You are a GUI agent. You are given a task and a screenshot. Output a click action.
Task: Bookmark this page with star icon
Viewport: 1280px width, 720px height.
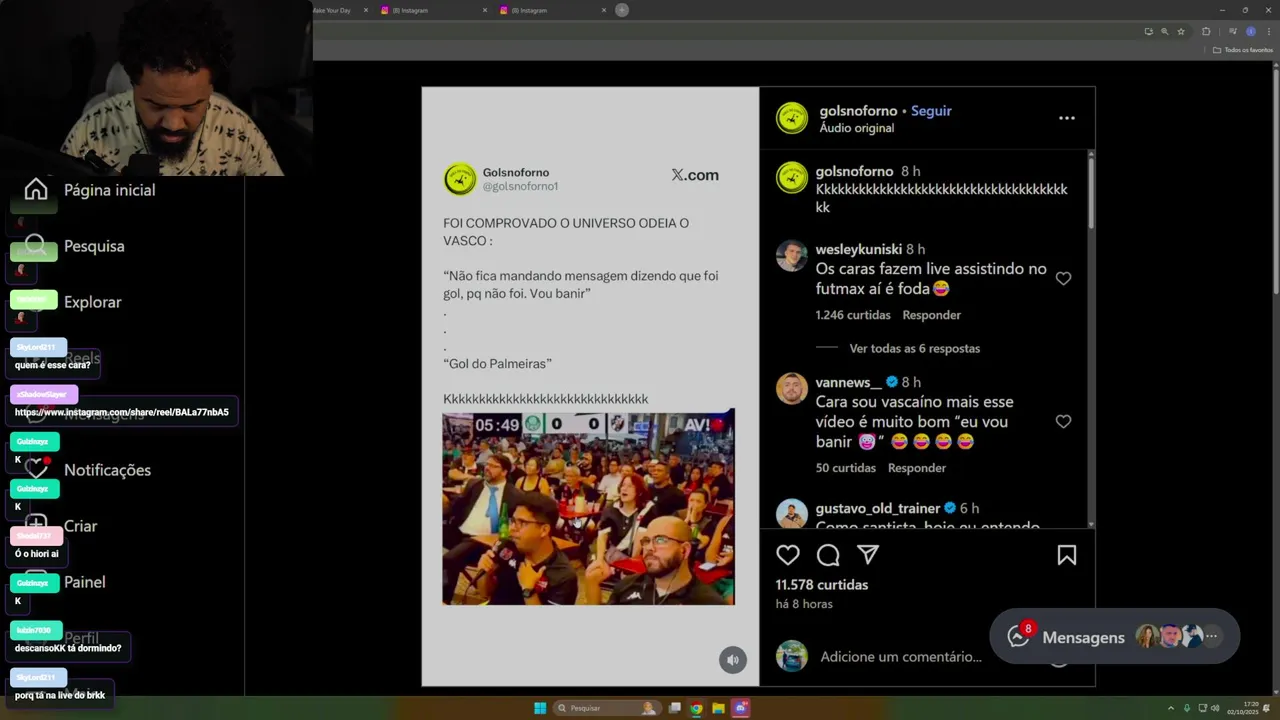[1181, 31]
